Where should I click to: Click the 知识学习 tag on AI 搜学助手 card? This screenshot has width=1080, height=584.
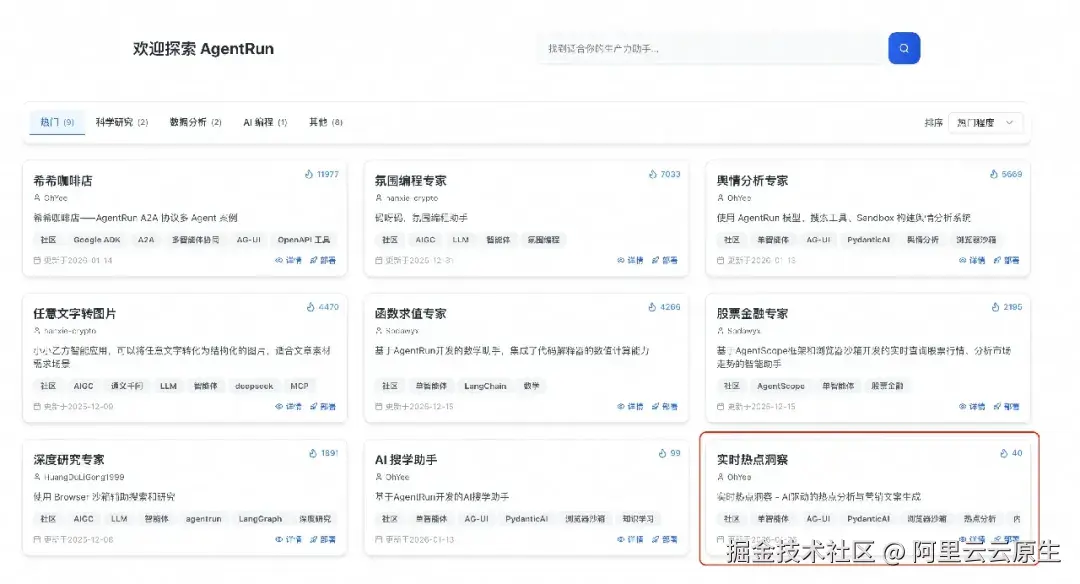638,519
